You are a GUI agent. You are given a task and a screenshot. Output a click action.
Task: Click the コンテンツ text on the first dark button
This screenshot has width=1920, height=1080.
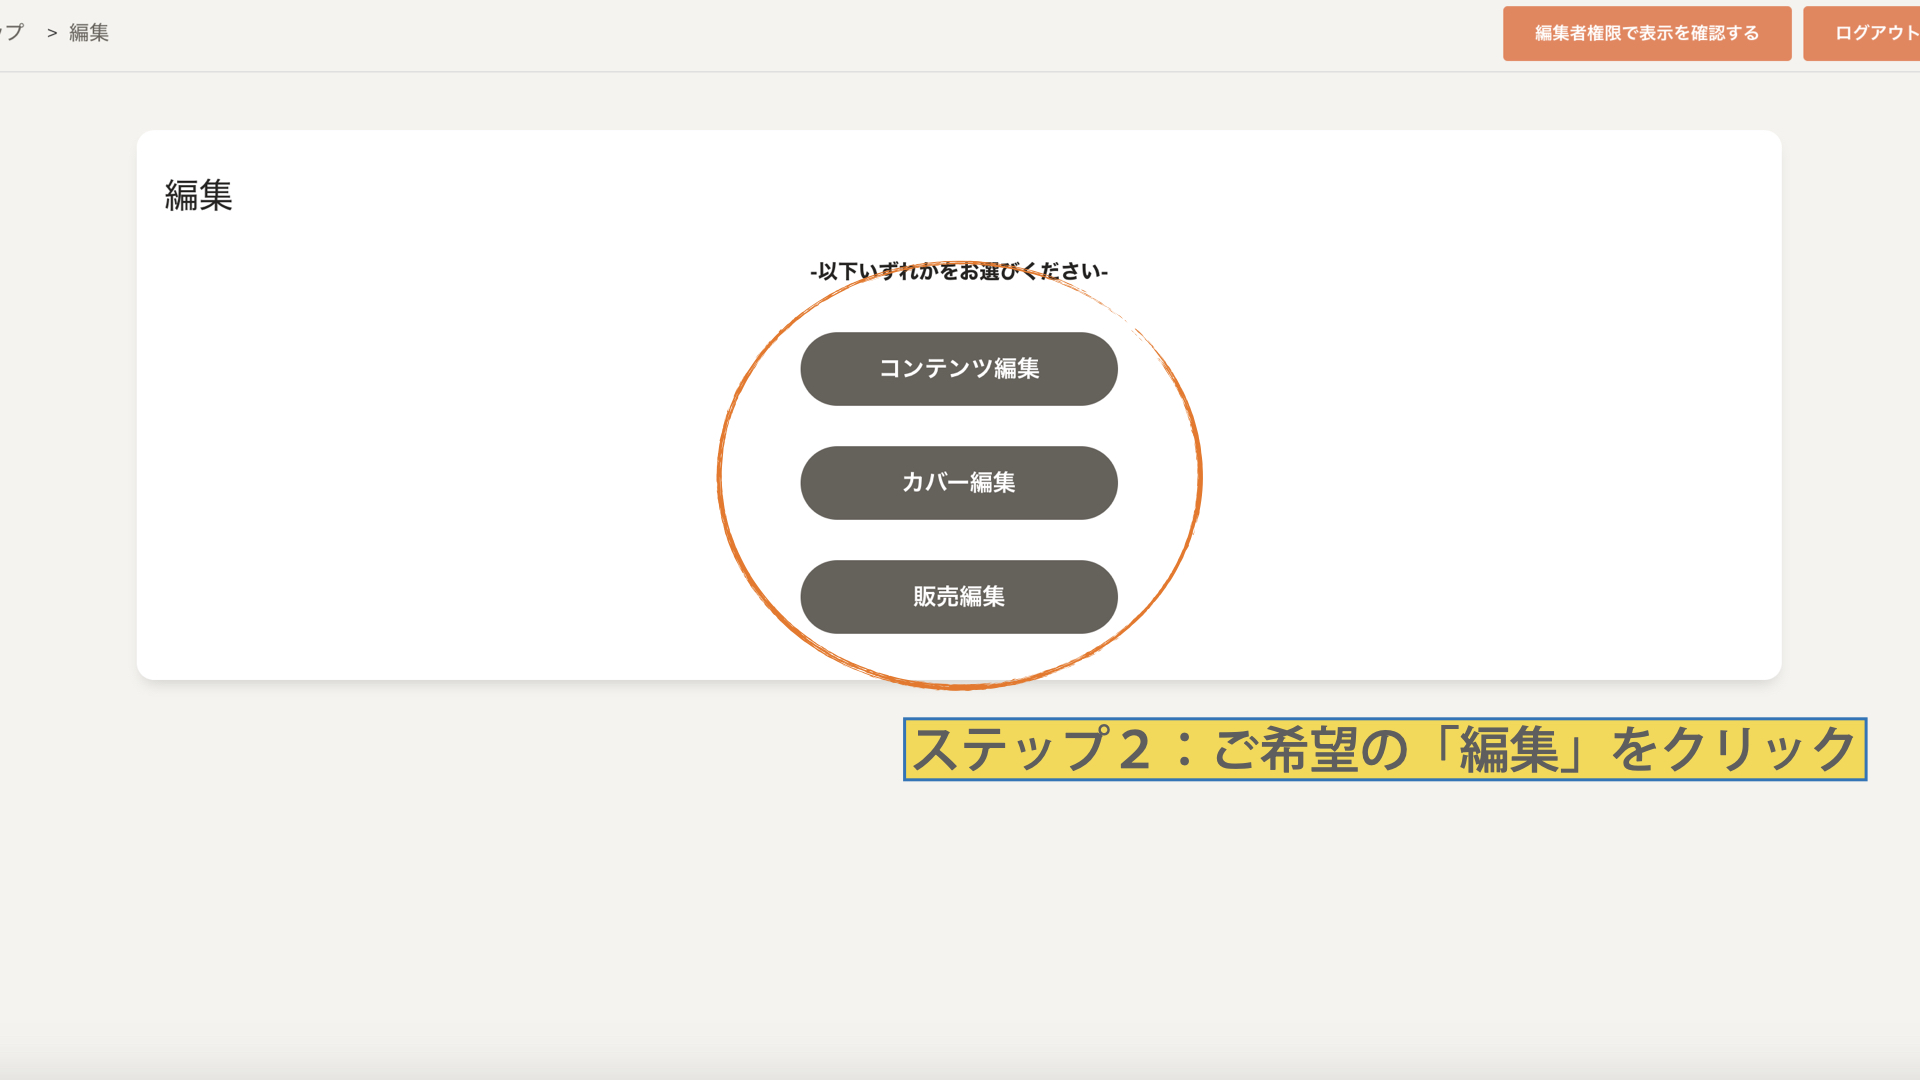click(x=935, y=369)
